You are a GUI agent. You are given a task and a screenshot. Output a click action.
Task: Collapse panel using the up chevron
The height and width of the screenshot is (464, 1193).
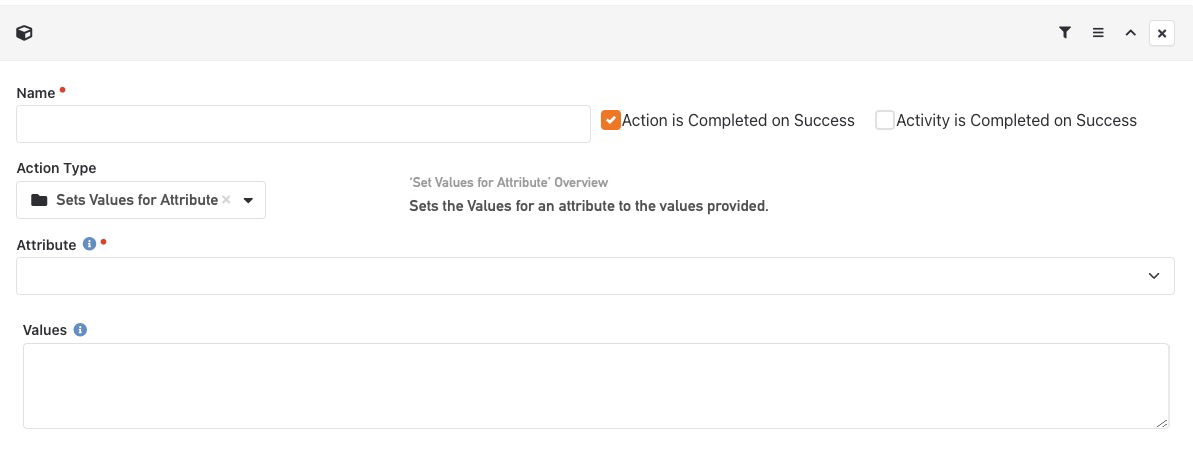[x=1131, y=33]
